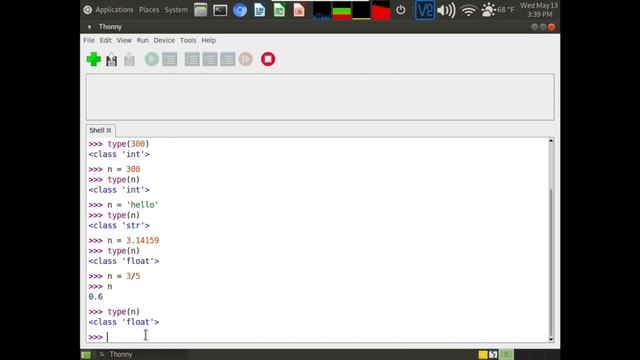Open the File menu
Viewport: 640px width, 360px height.
coord(89,40)
